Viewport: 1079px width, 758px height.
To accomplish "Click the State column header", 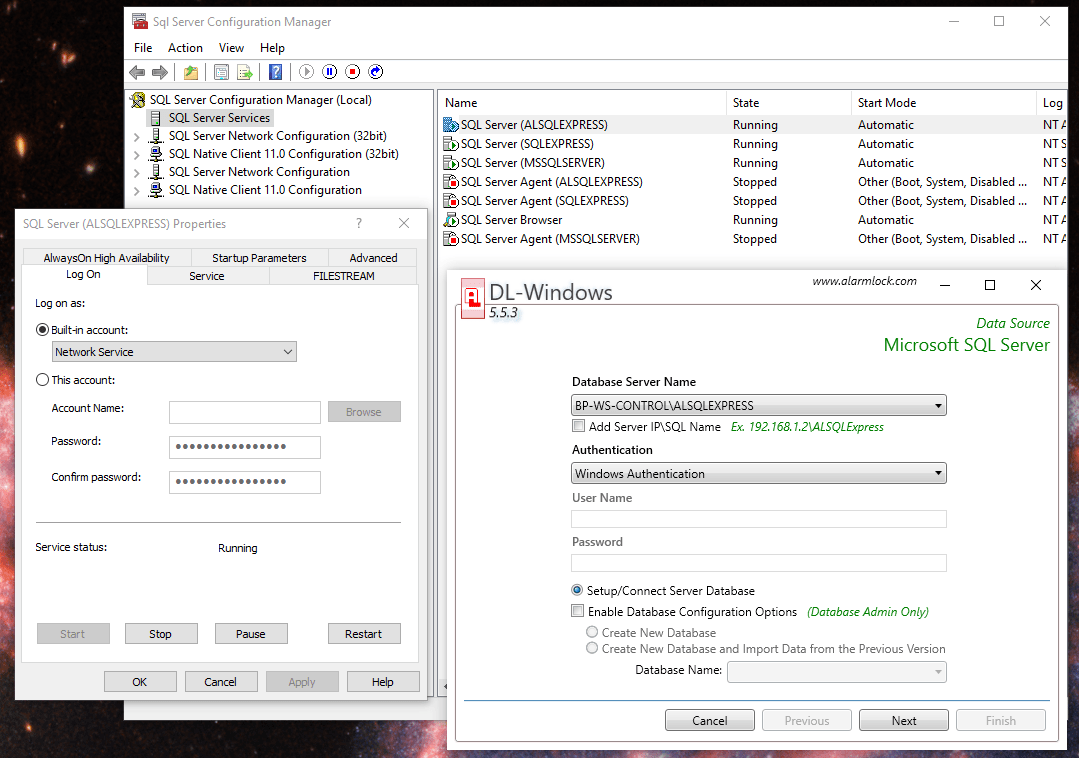I will (x=789, y=102).
